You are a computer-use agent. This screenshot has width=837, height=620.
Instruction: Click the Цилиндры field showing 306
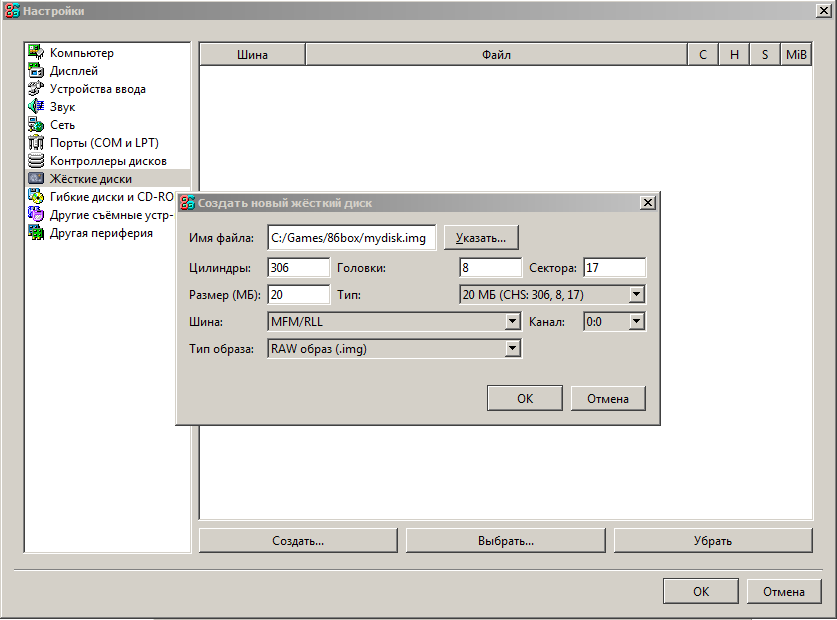coord(298,267)
